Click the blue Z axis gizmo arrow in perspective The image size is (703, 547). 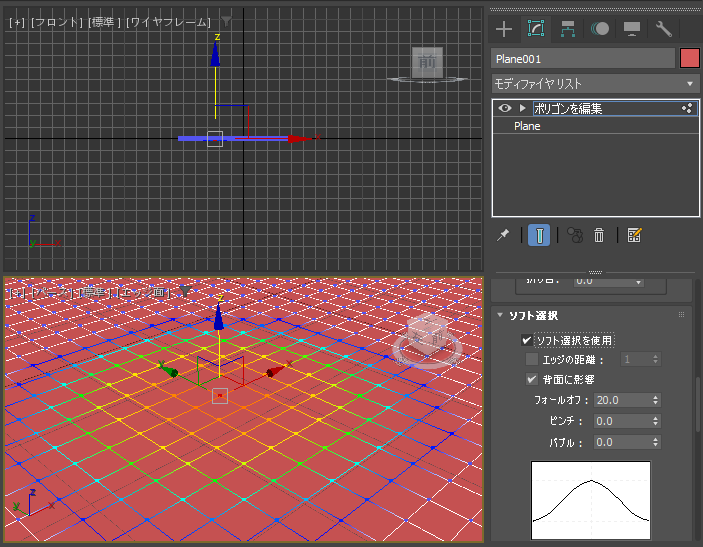tap(218, 317)
